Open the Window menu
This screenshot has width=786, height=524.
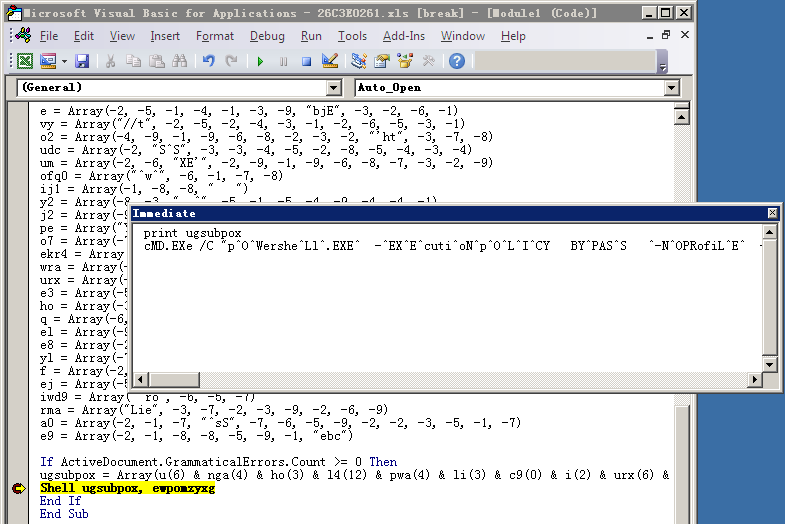[463, 36]
